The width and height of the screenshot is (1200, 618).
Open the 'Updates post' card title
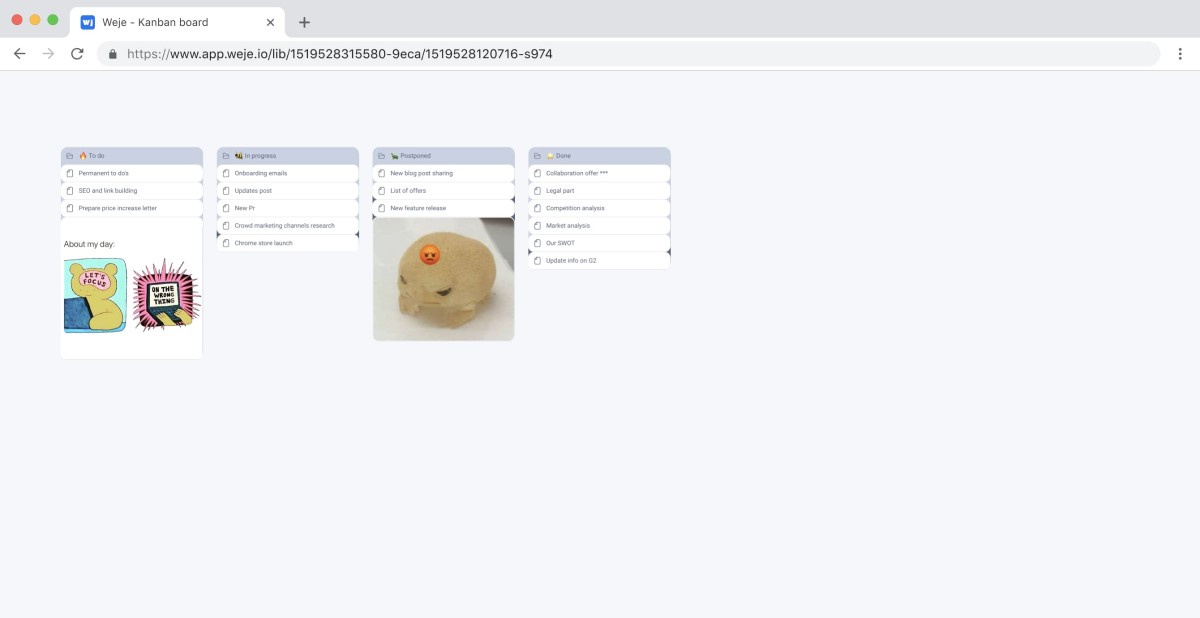tap(253, 191)
